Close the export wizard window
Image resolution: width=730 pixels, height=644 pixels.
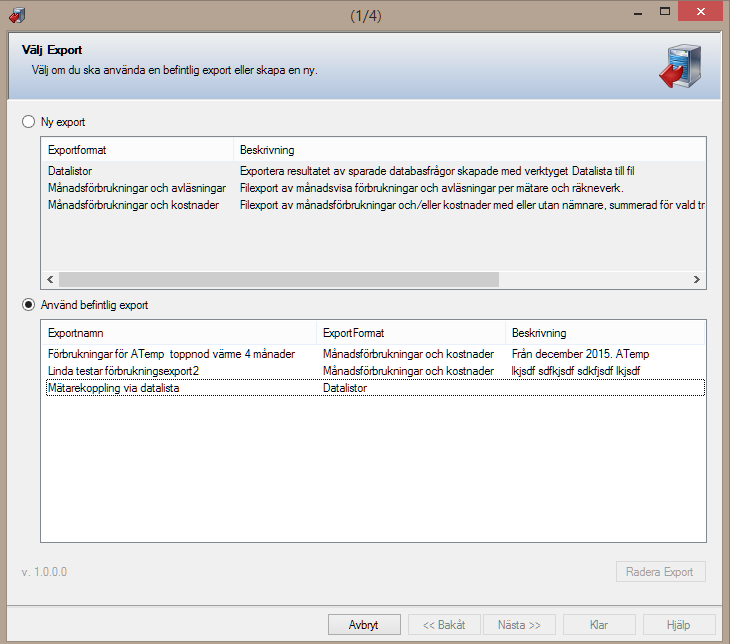tap(700, 12)
